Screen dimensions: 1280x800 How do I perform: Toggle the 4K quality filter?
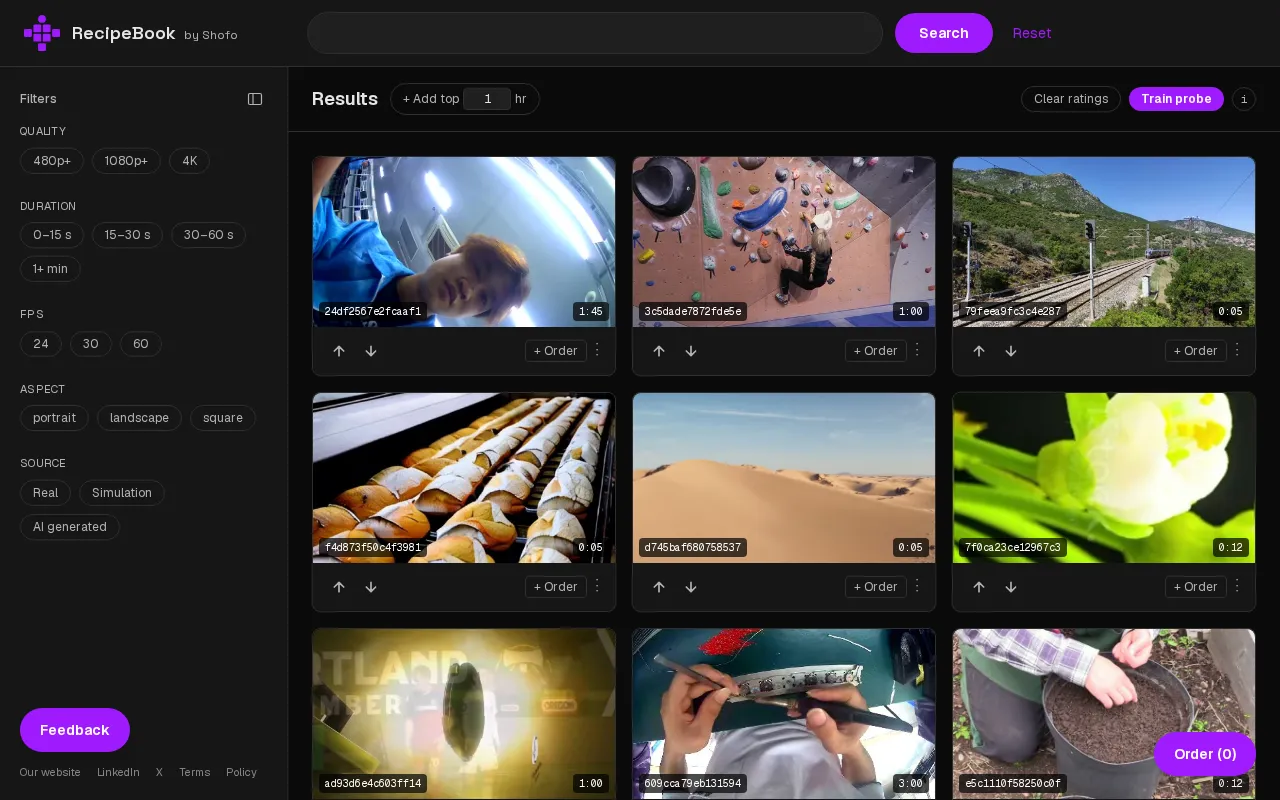tap(189, 161)
